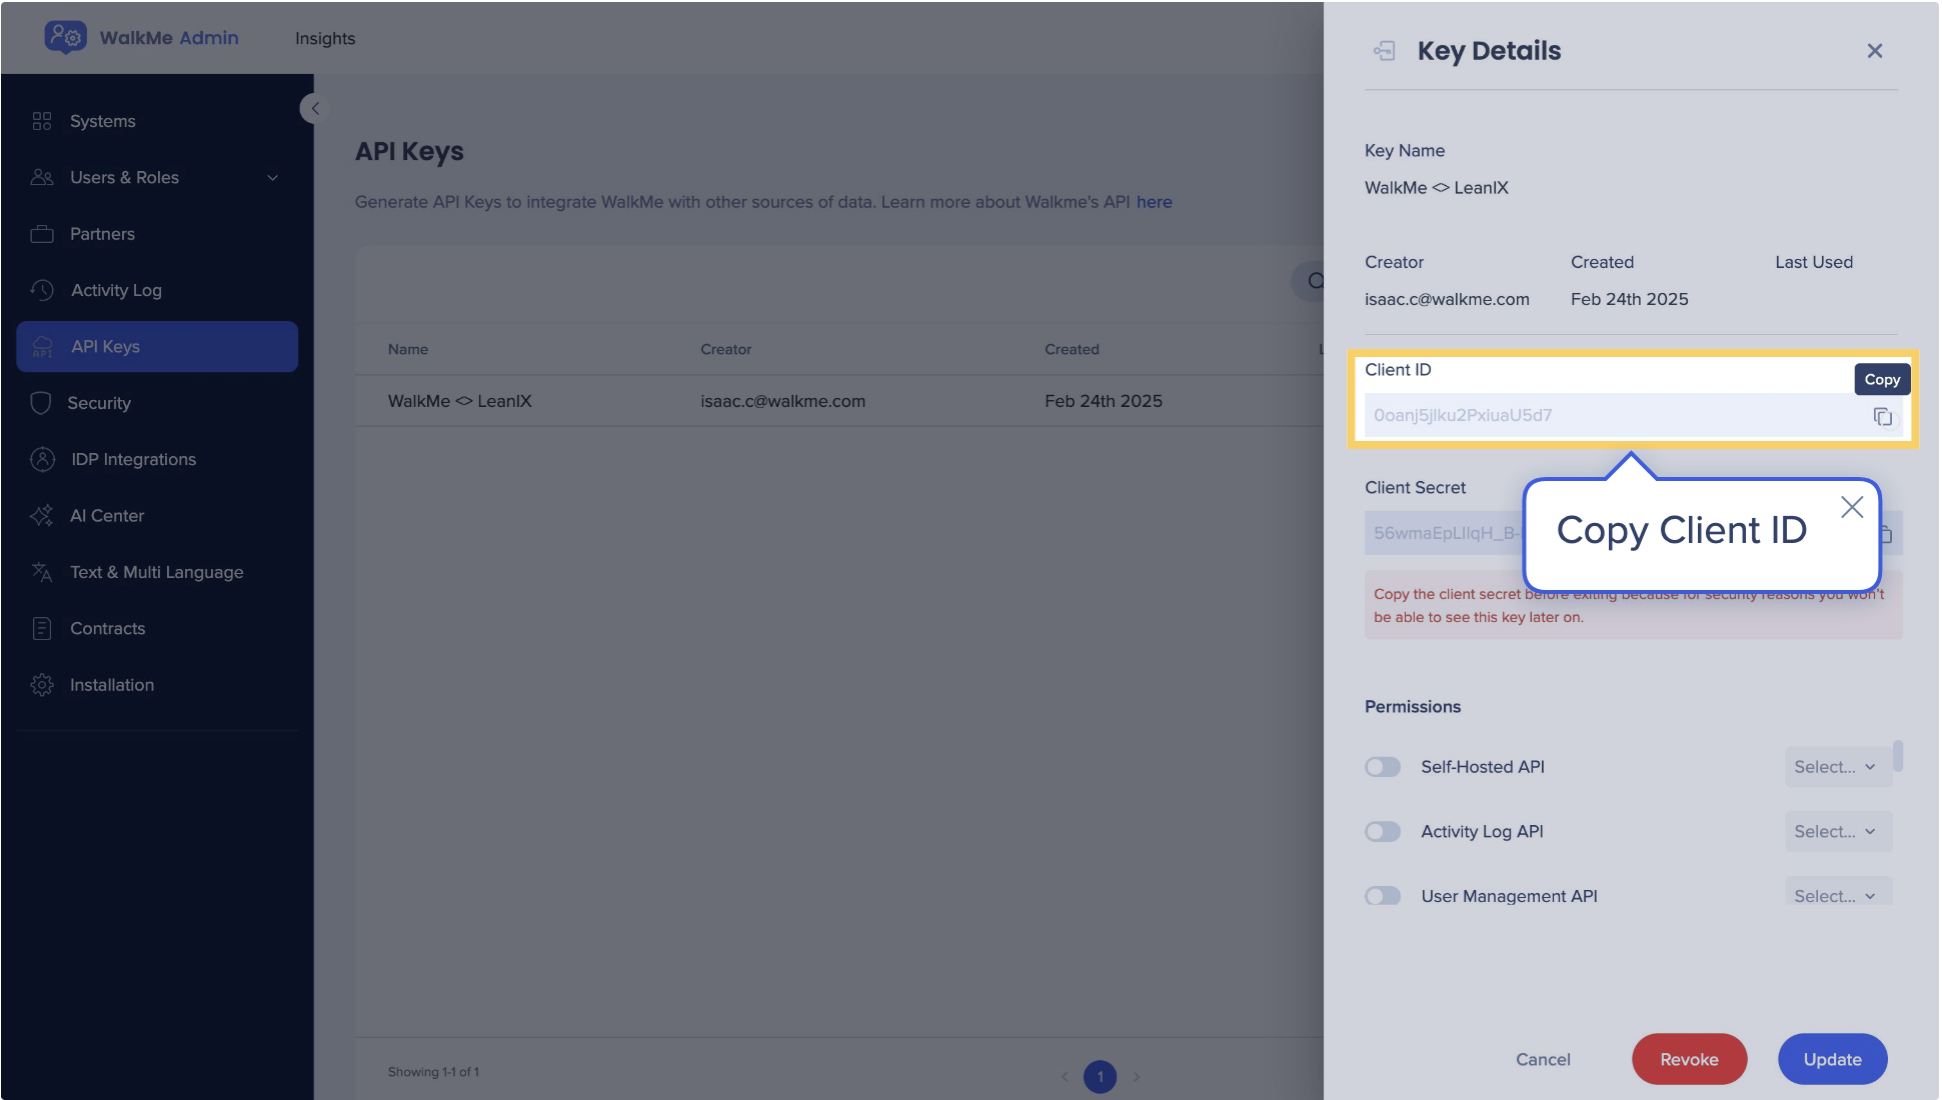This screenshot has height=1100, width=1942.
Task: Click the Contracts document icon
Action: (42, 628)
